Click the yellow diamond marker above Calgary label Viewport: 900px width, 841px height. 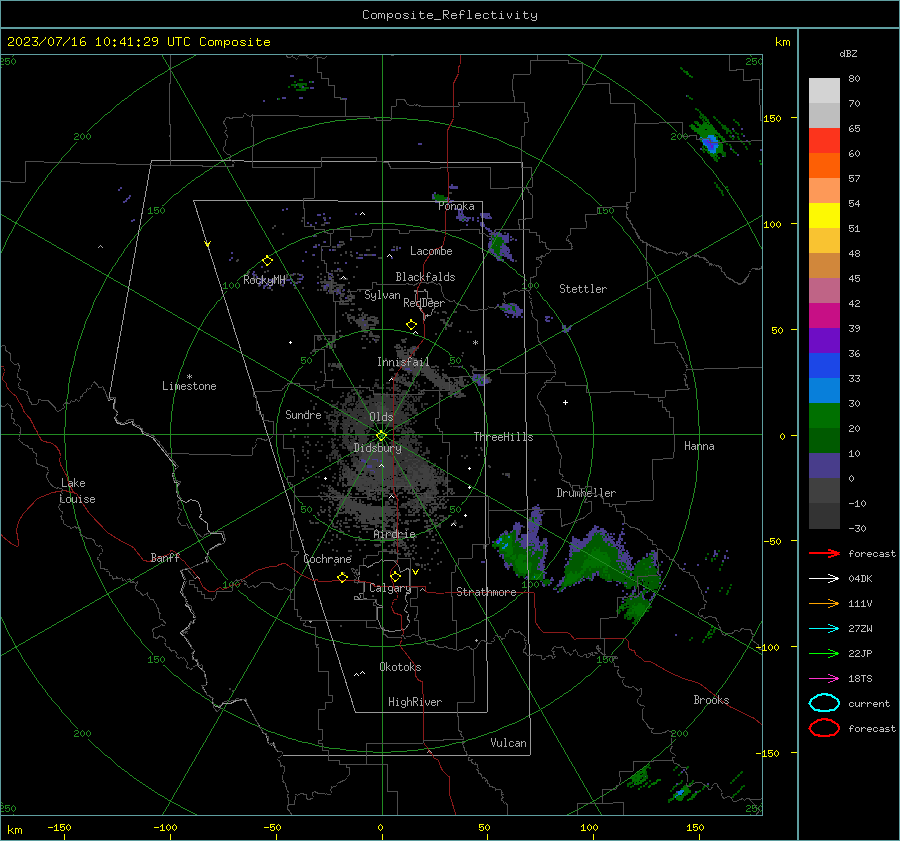point(395,576)
